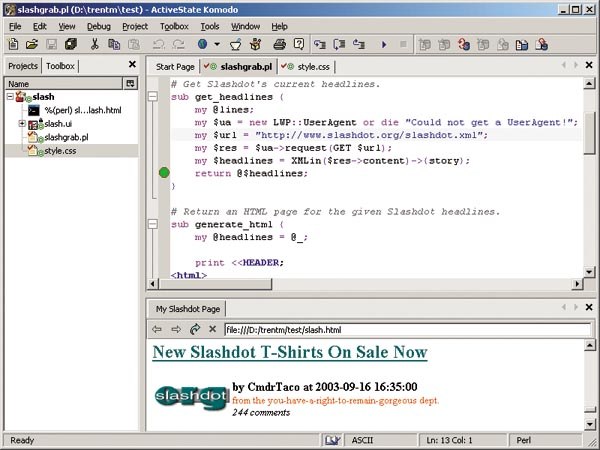Open the Window menu
The height and width of the screenshot is (450, 600).
point(246,26)
